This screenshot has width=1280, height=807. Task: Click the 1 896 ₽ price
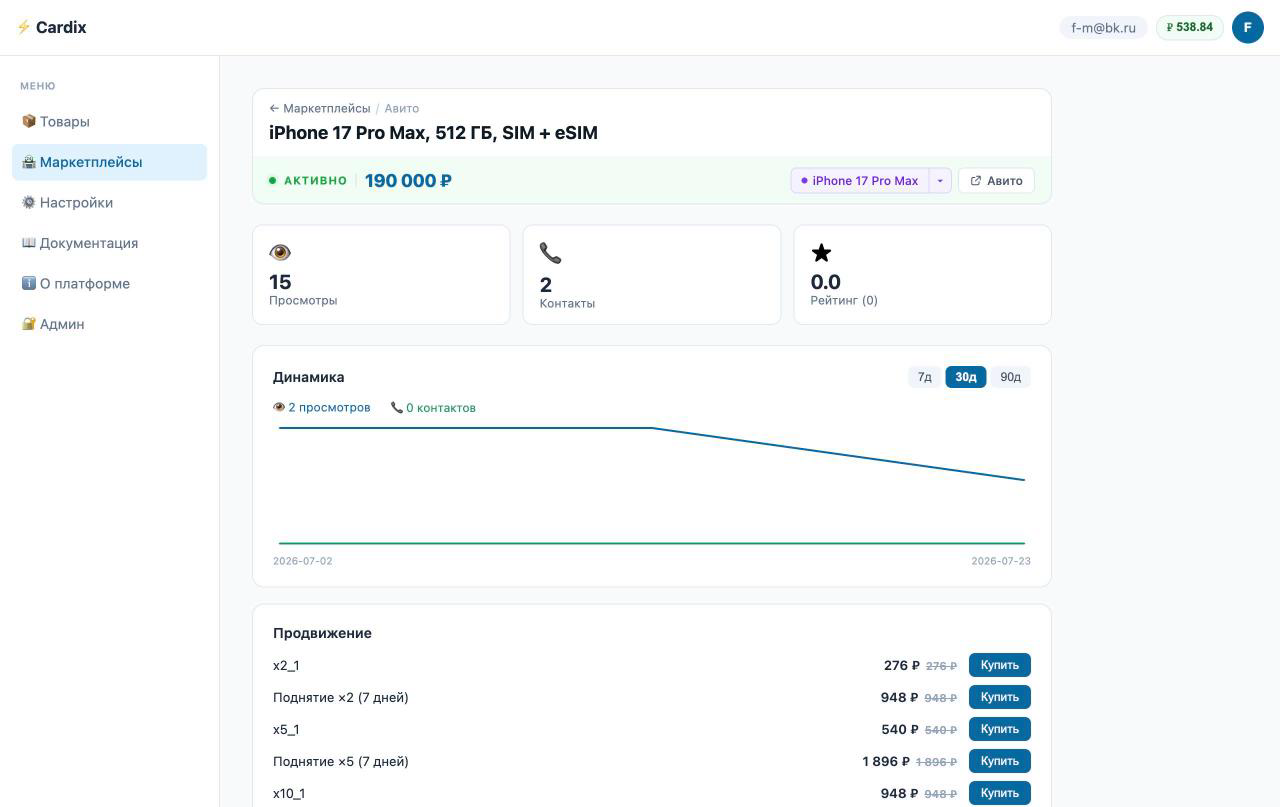[886, 761]
